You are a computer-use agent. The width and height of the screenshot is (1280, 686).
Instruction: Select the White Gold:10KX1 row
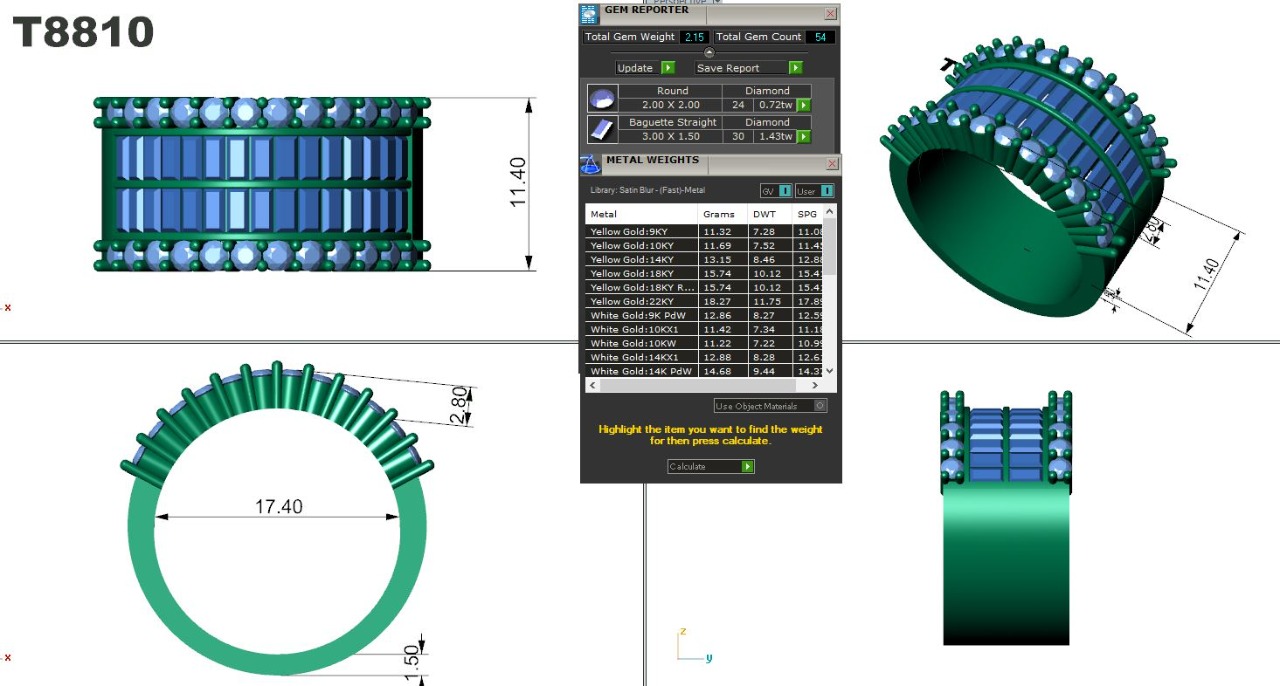704,330
